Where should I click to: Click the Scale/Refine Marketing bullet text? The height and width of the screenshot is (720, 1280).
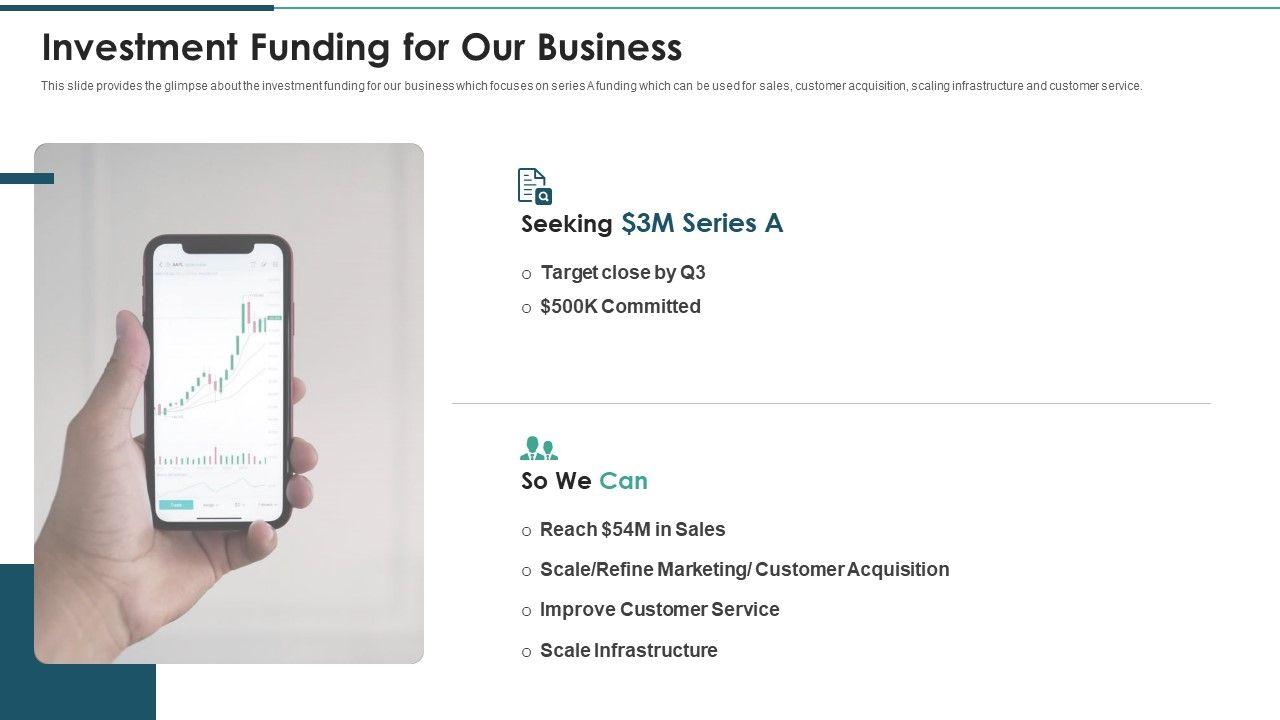(x=744, y=569)
